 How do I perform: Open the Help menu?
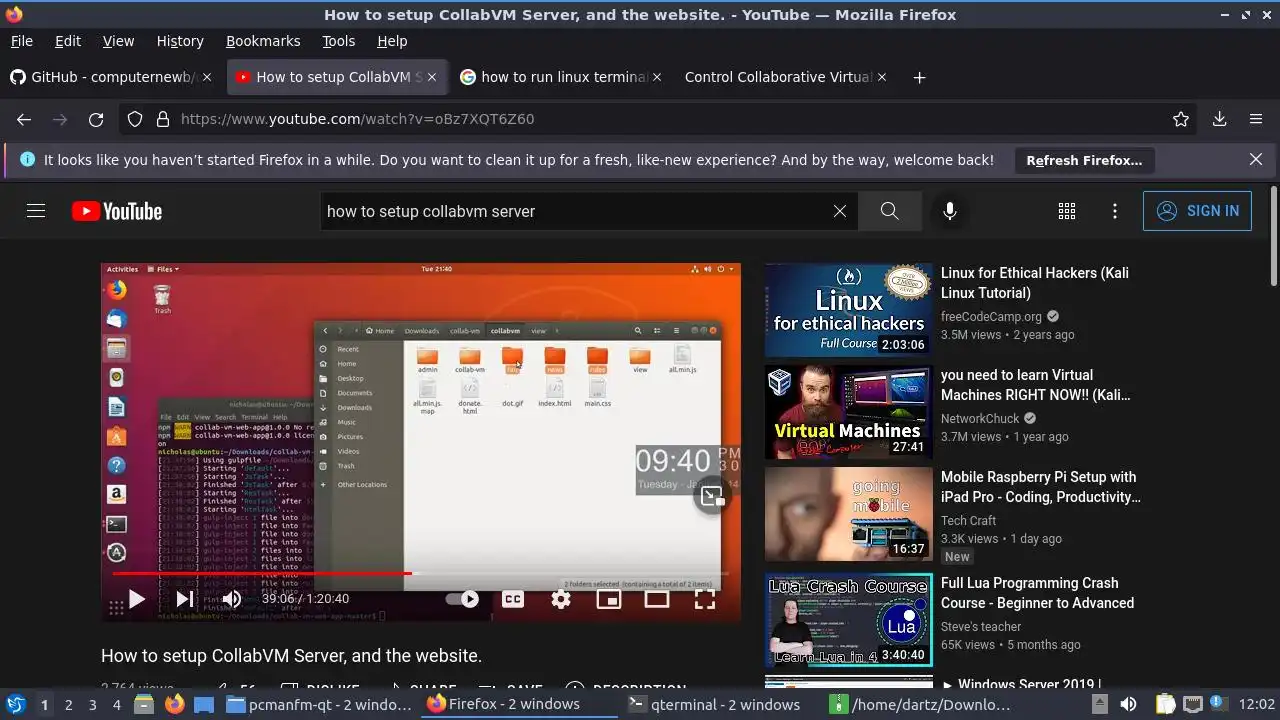(392, 41)
